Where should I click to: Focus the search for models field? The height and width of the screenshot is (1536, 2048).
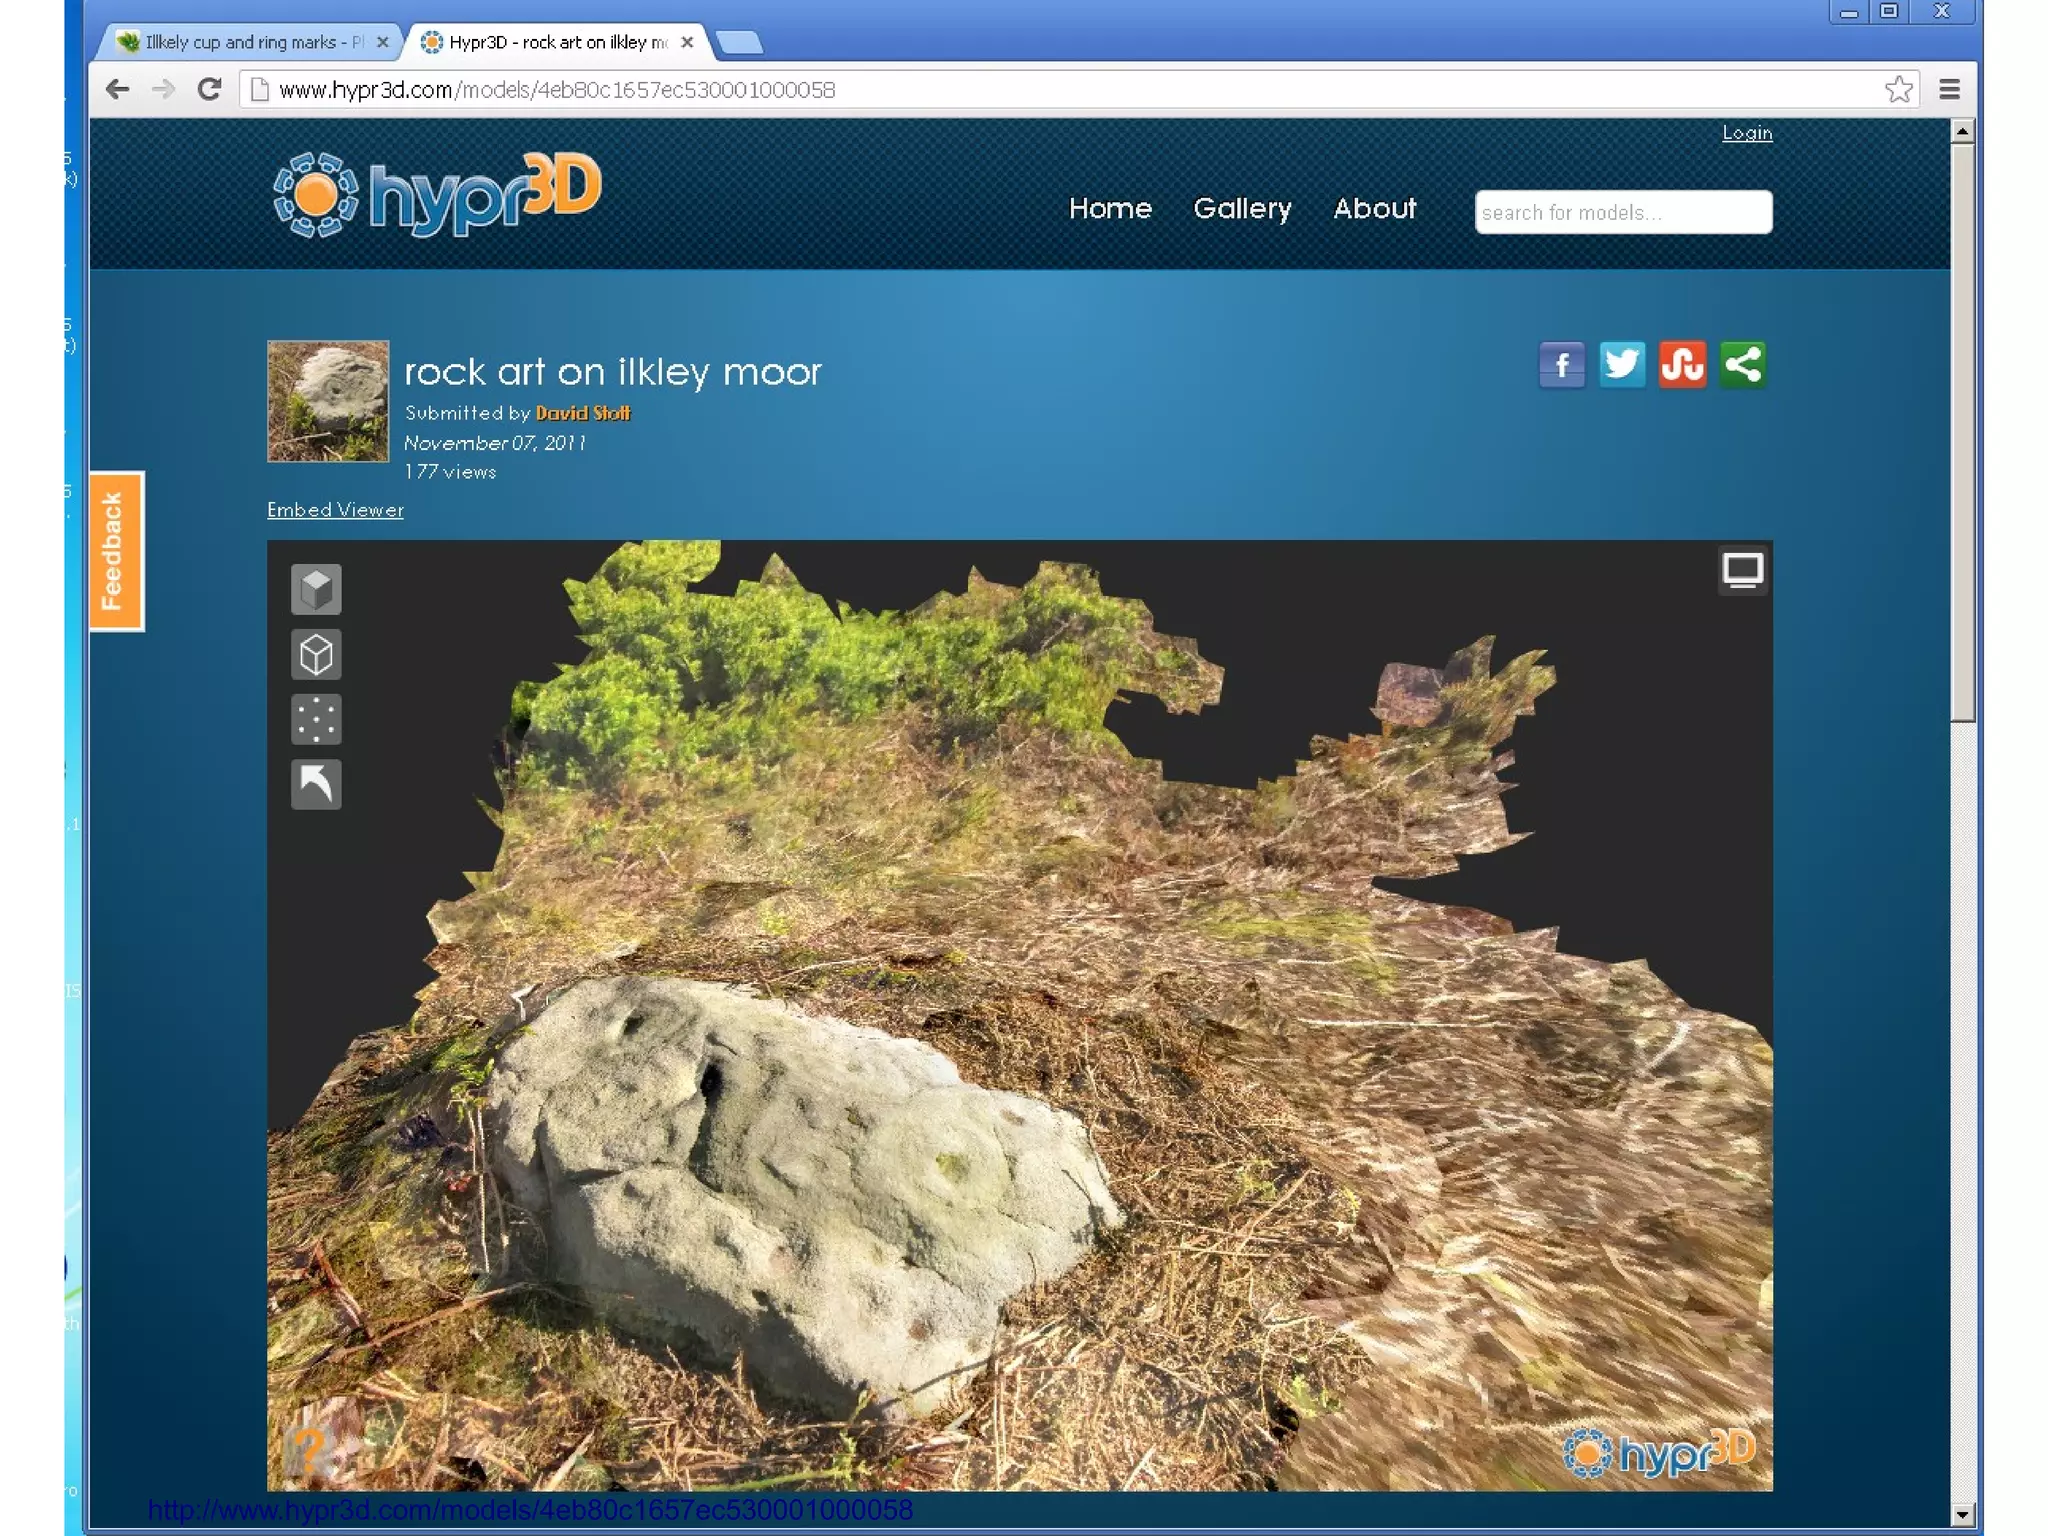pyautogui.click(x=1623, y=212)
